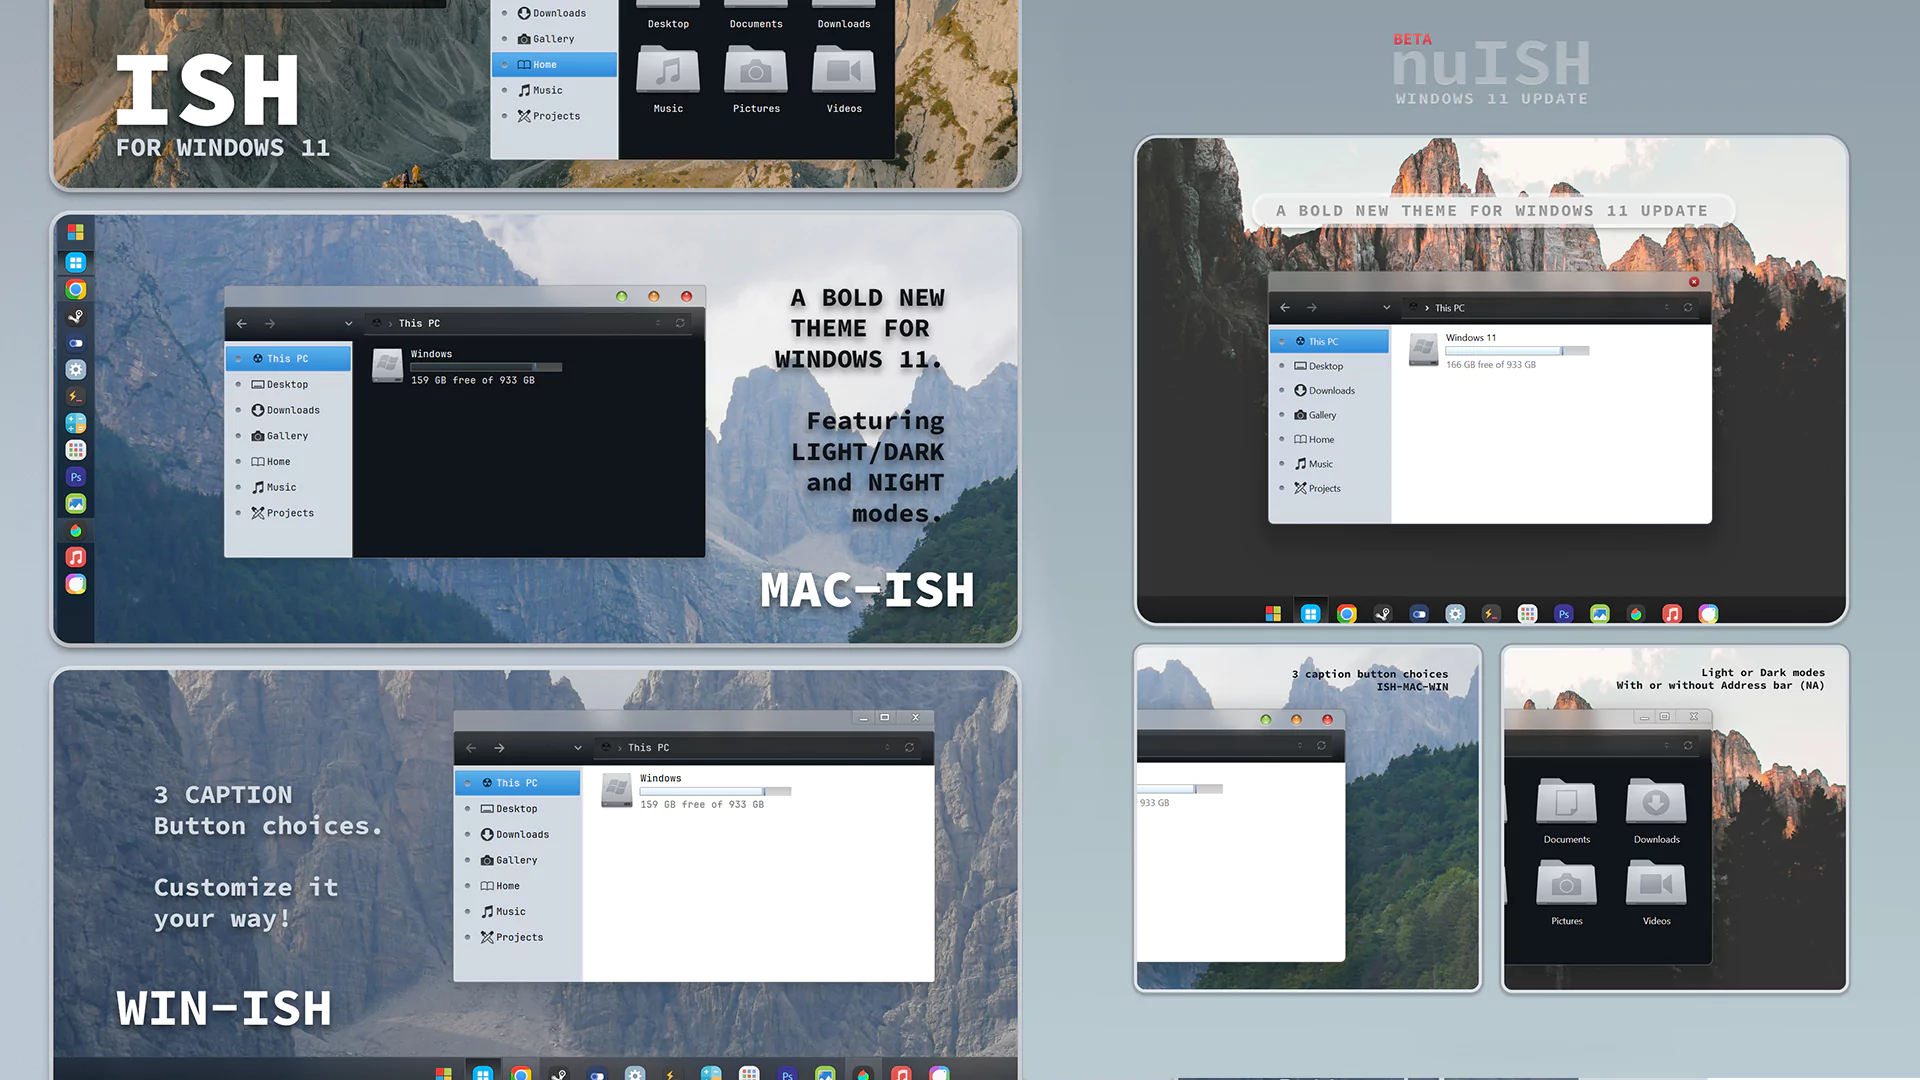Open Apple Music from the taskbar
Viewport: 1920px width, 1080px height.
pos(902,1073)
